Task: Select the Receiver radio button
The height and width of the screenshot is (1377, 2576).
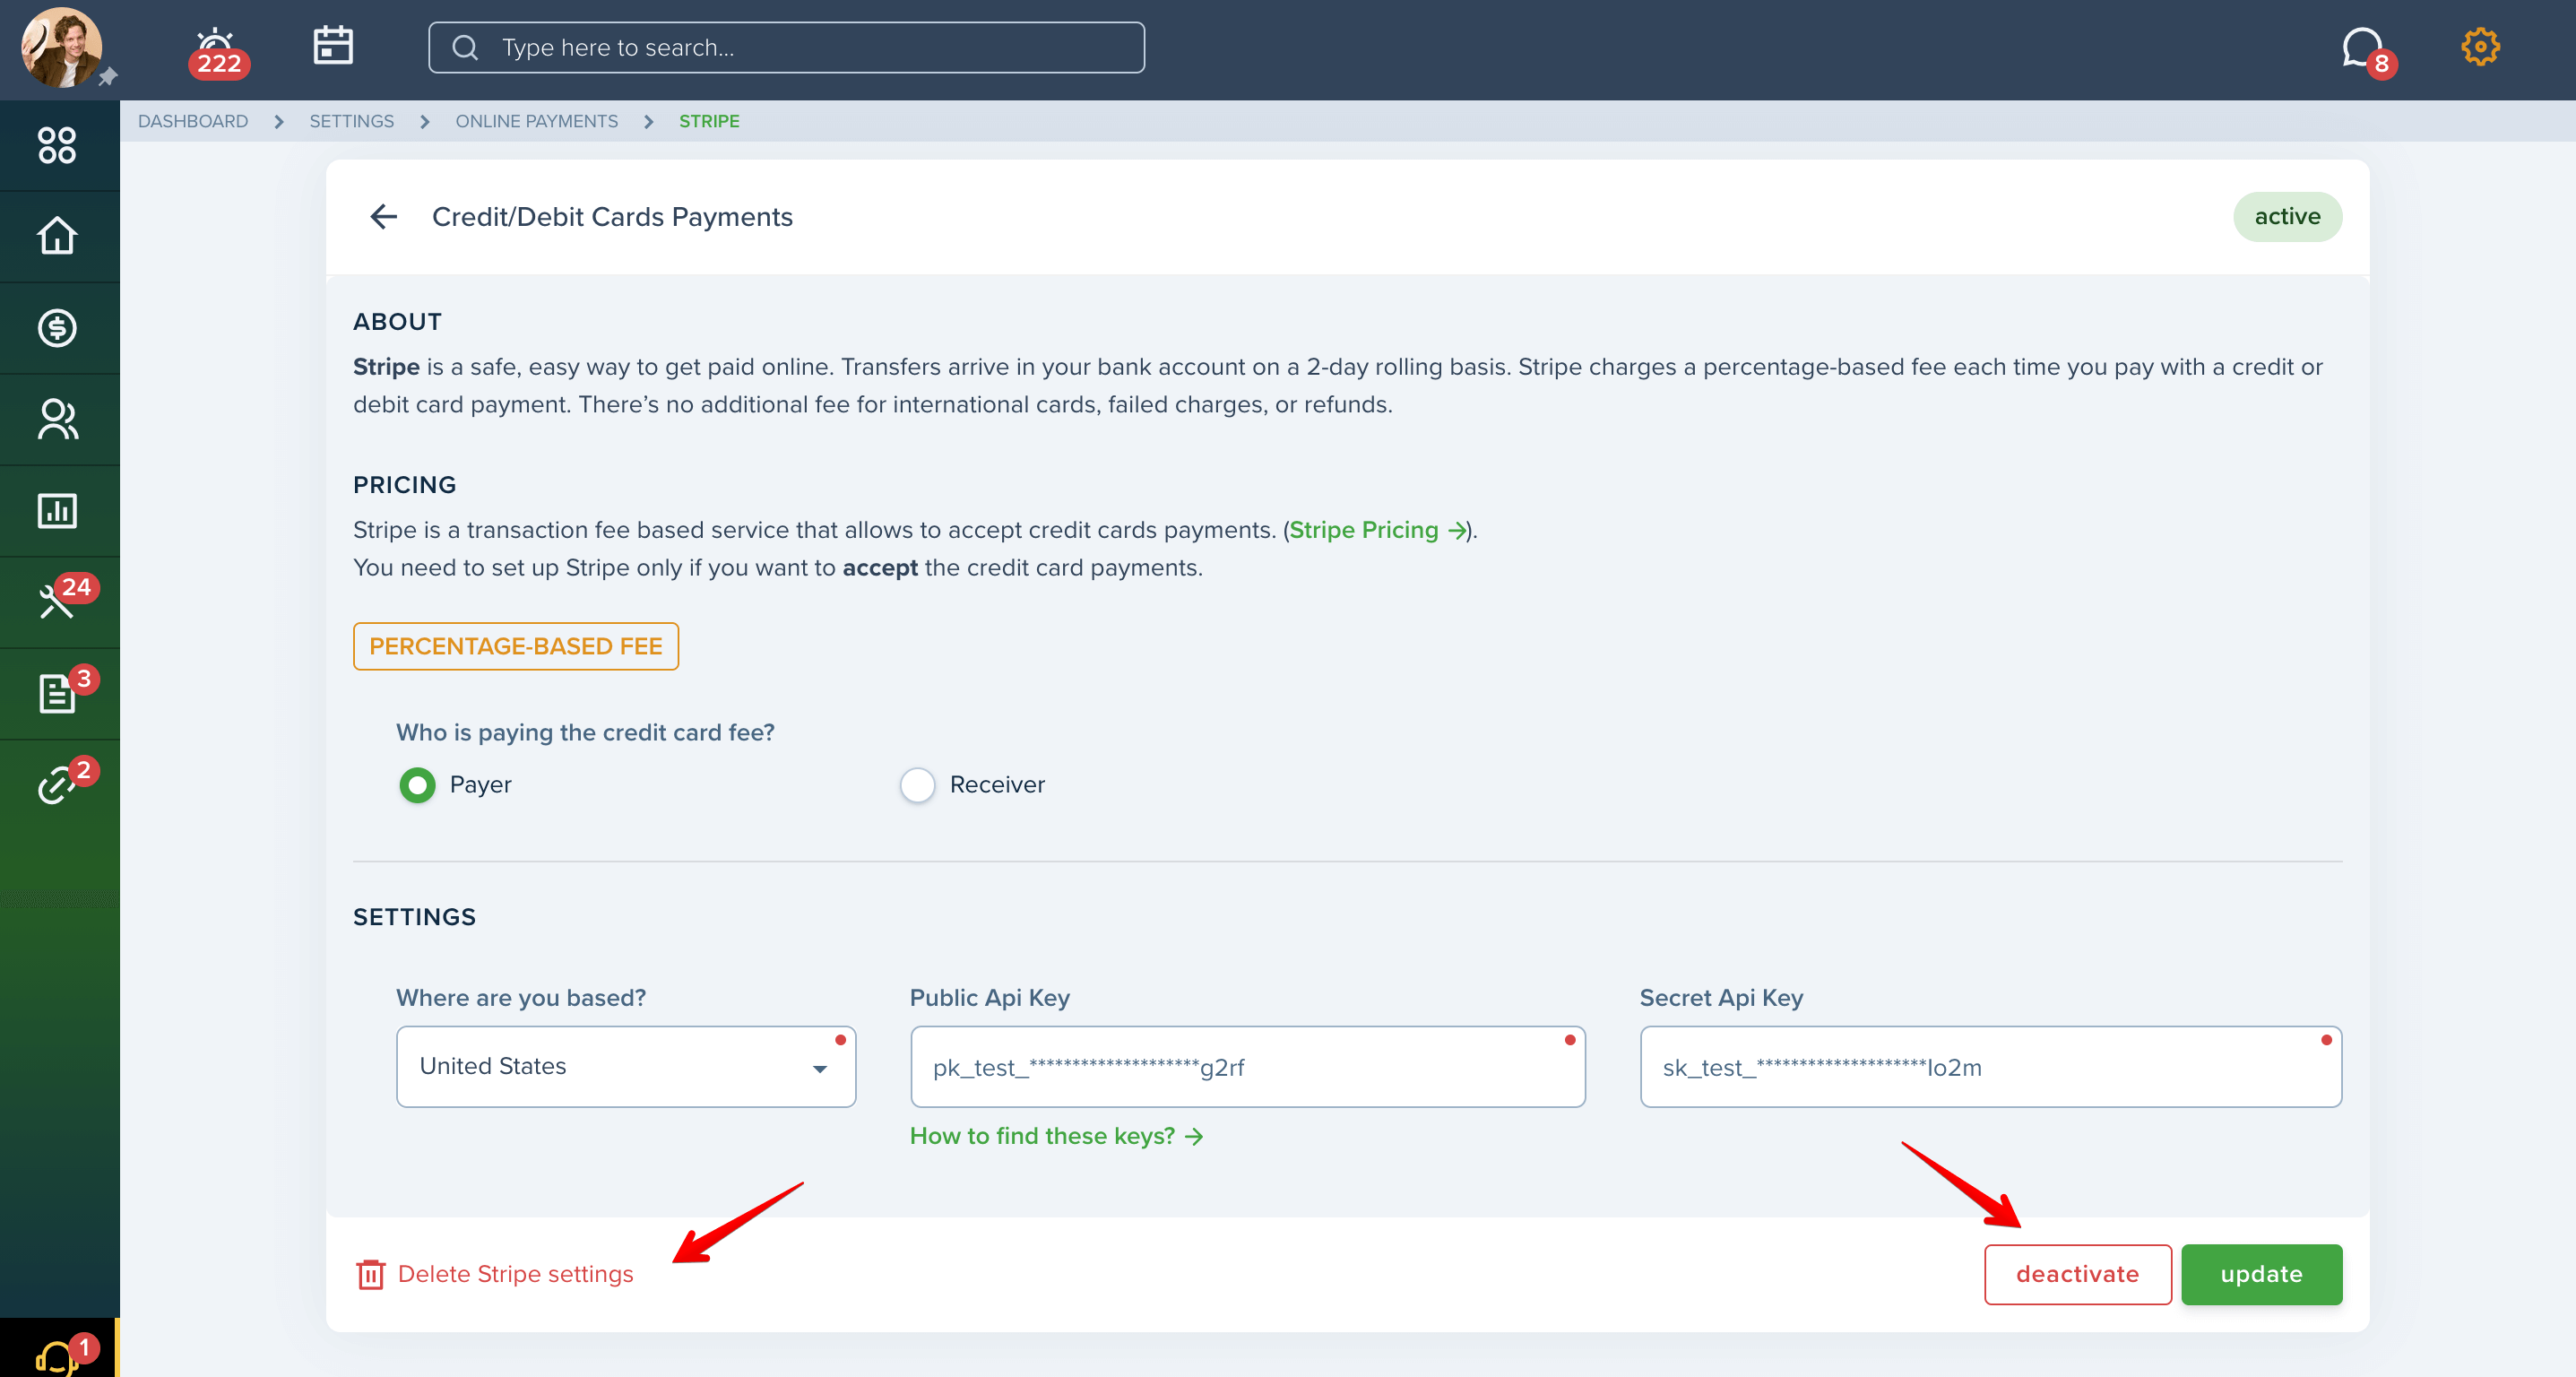Action: pos(917,785)
